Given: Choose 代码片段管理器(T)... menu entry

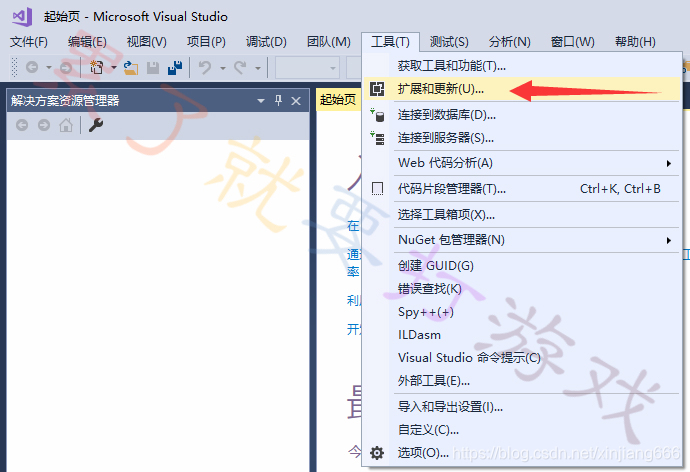Looking at the screenshot, I should click(522, 189).
